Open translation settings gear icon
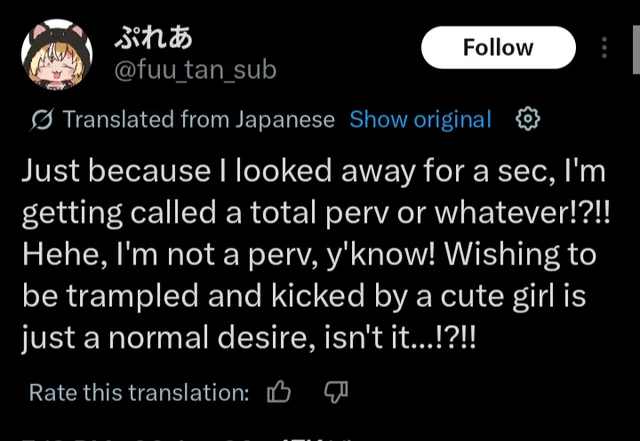The height and width of the screenshot is (441, 640). (528, 119)
